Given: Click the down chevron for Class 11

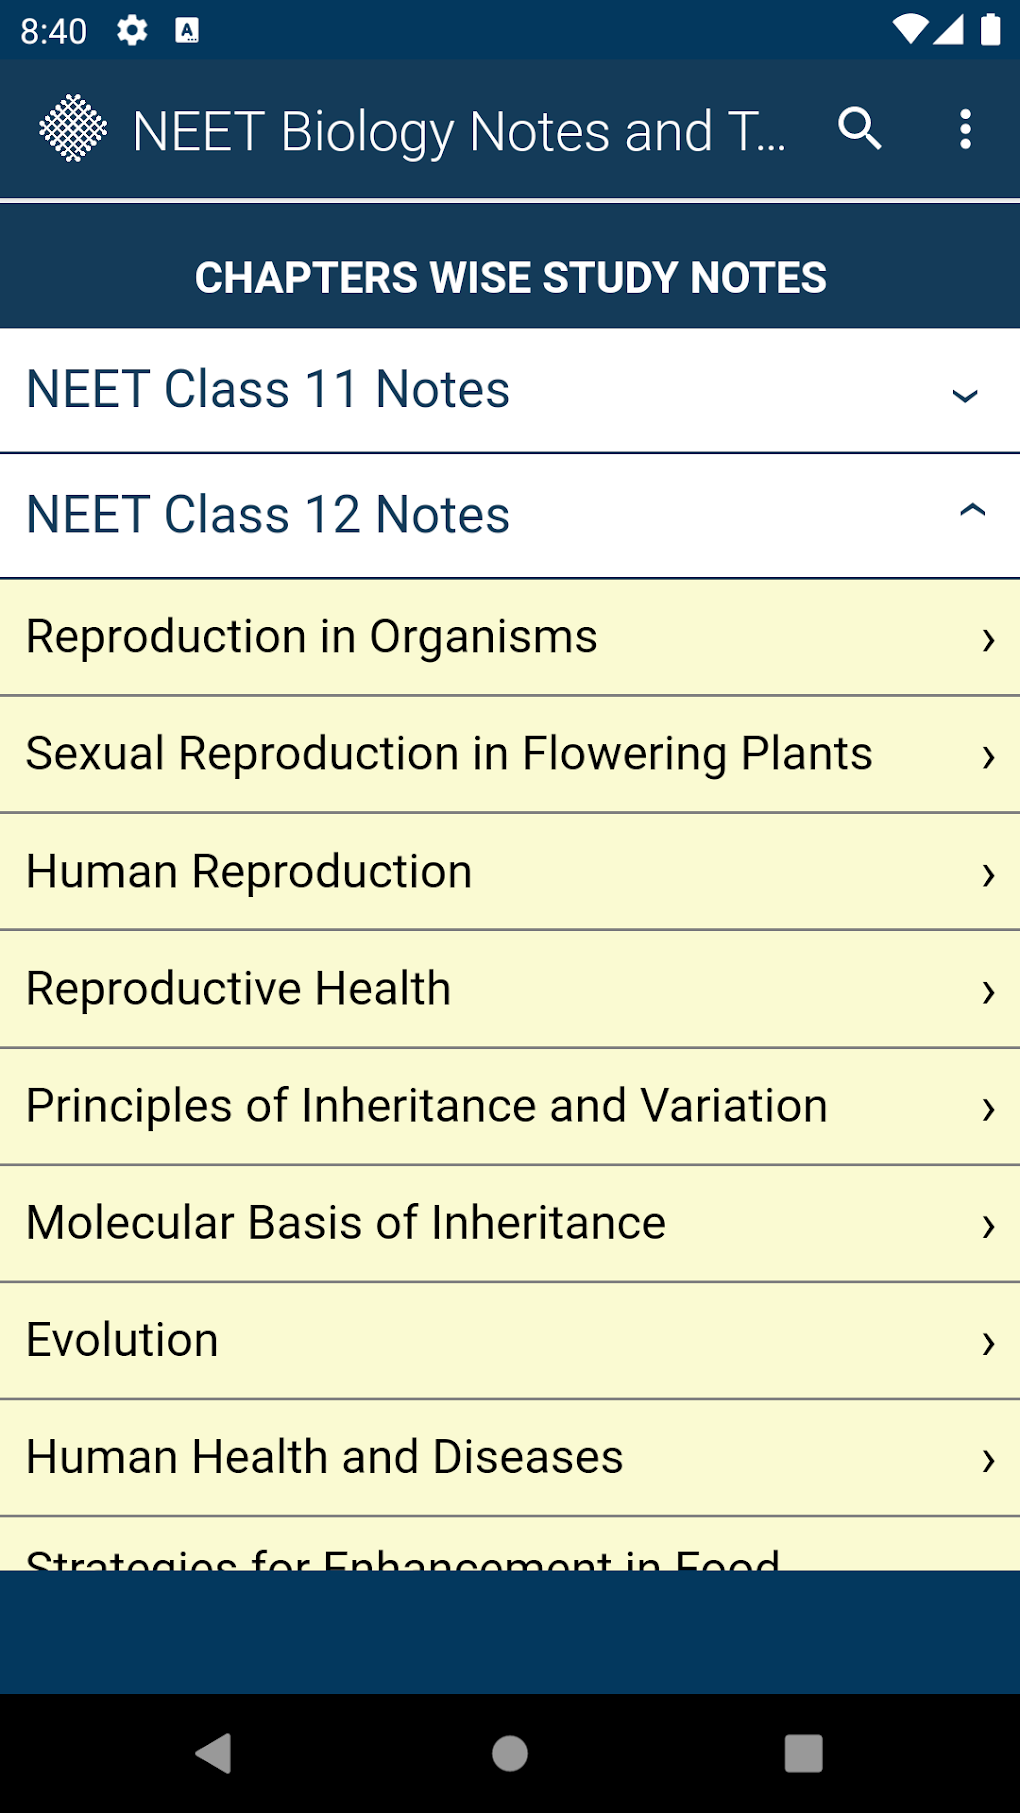Looking at the screenshot, I should pyautogui.click(x=965, y=395).
